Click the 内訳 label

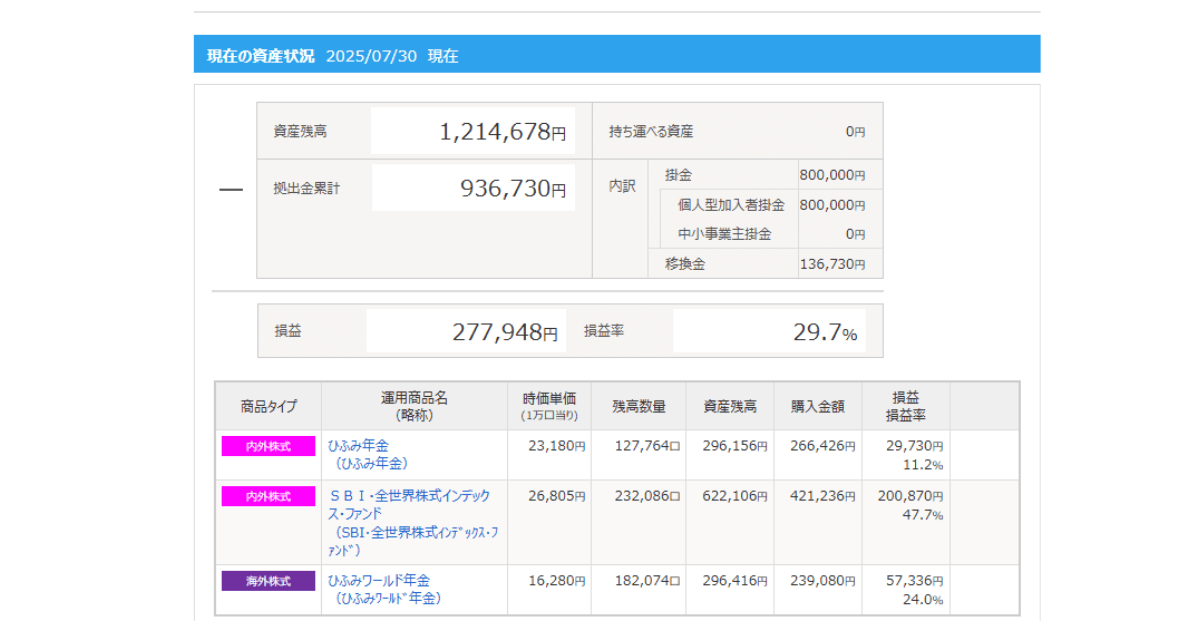click(622, 186)
